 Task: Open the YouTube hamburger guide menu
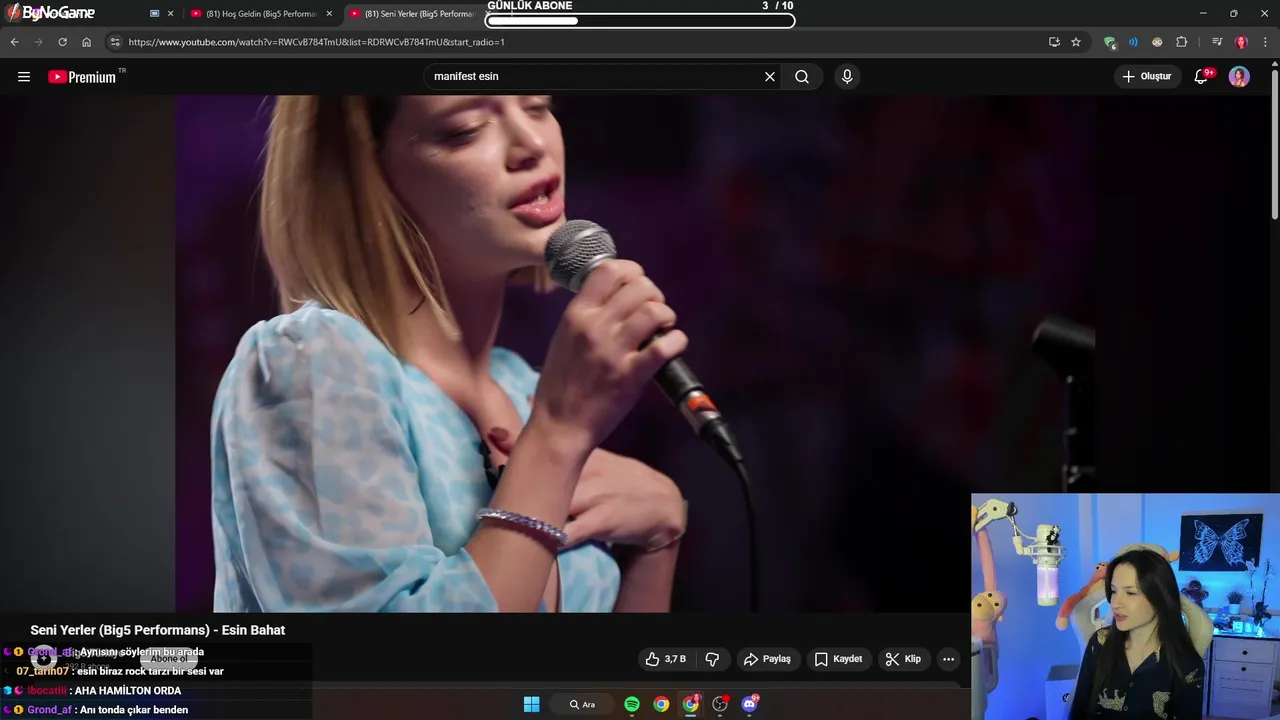24,77
